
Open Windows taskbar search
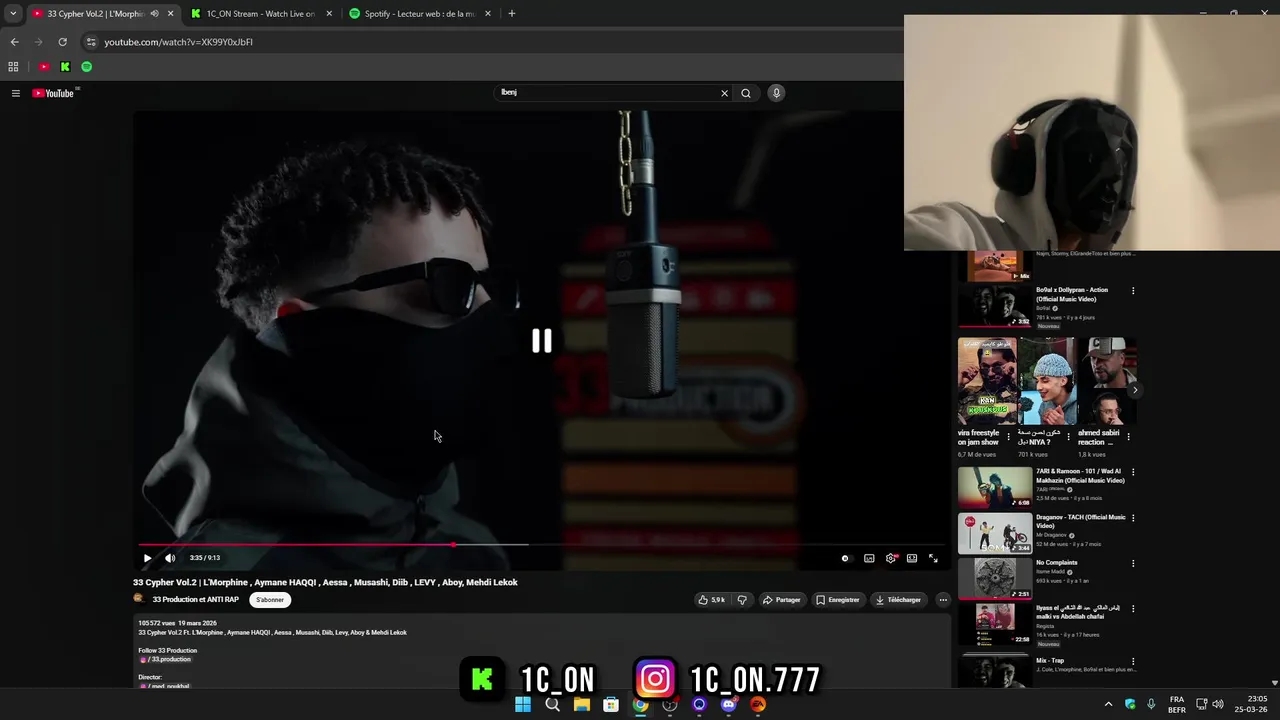coord(552,705)
